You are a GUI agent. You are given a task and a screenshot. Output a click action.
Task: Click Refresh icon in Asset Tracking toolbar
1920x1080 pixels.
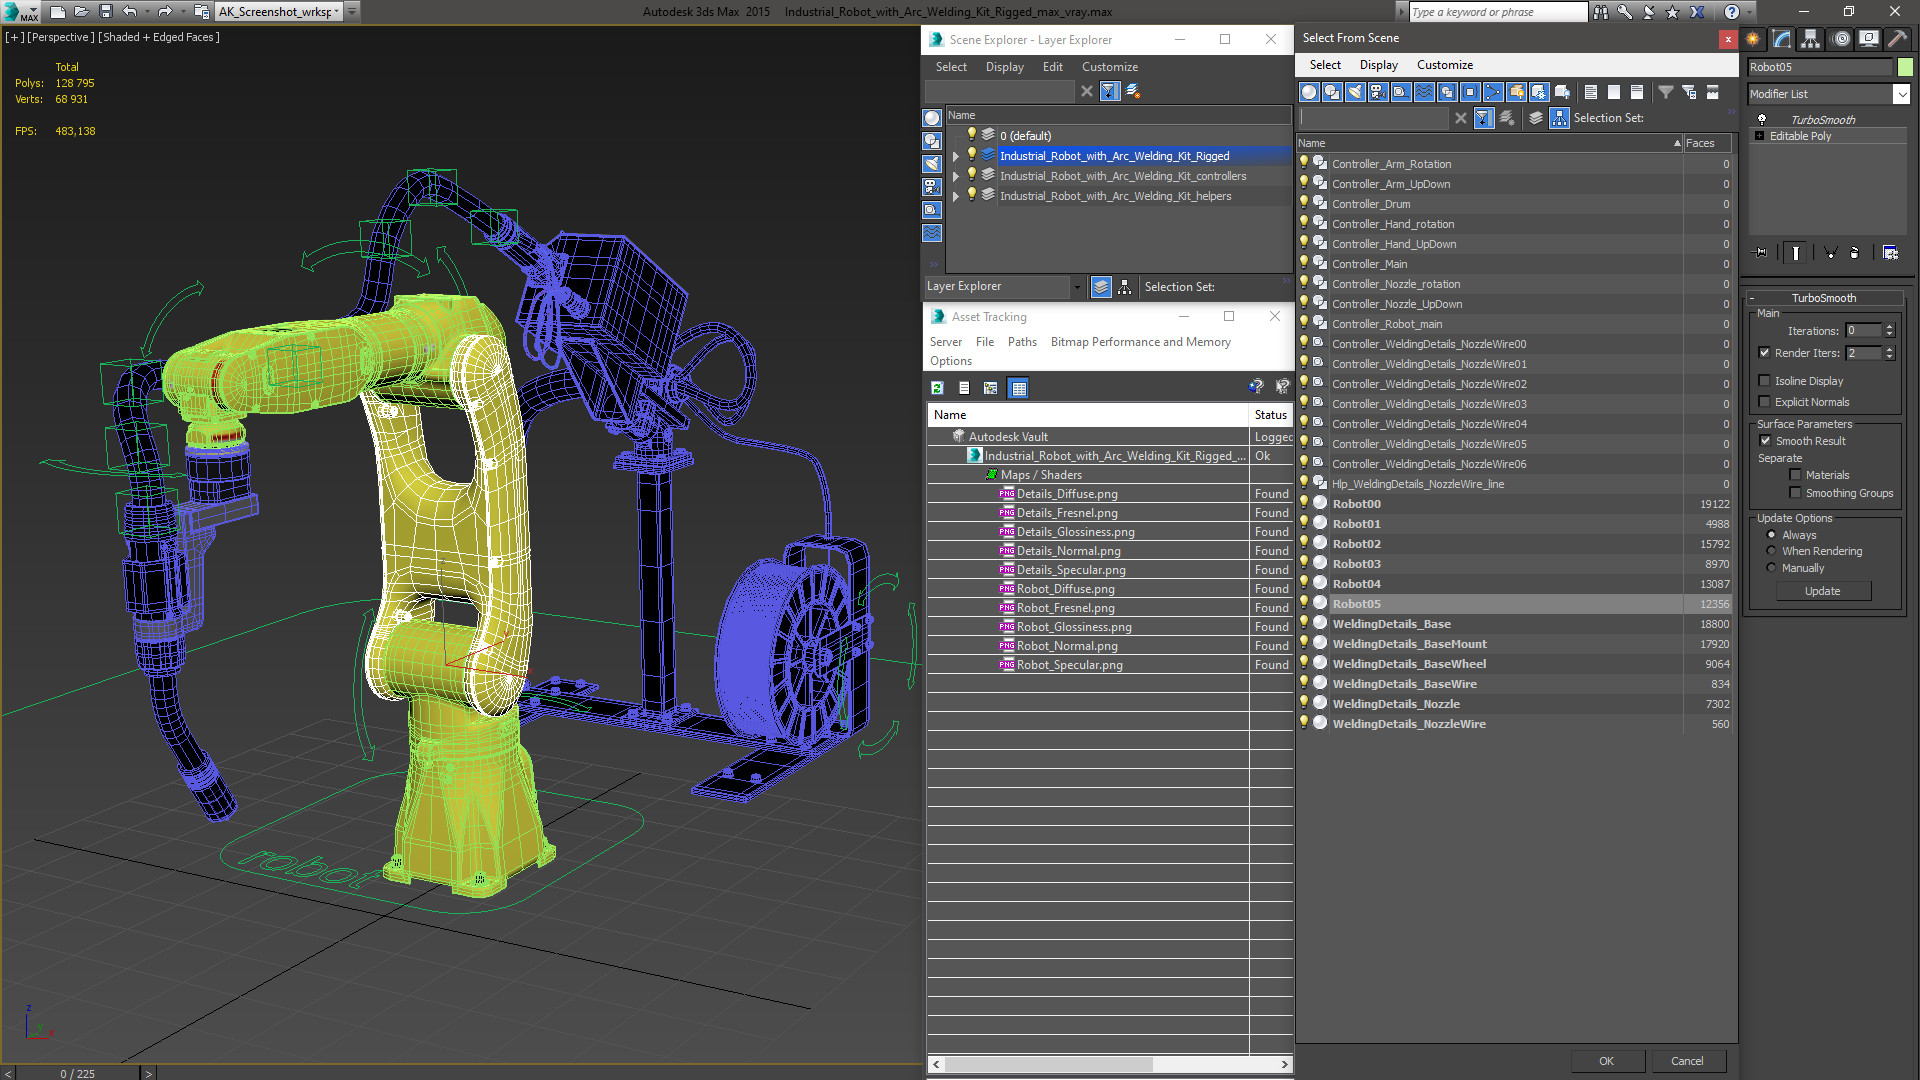pyautogui.click(x=937, y=388)
